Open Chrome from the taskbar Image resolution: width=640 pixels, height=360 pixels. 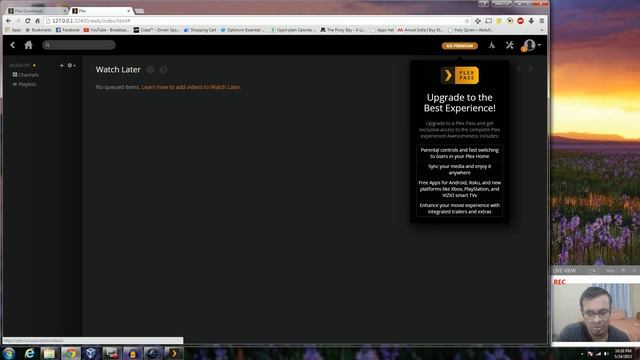(x=71, y=353)
